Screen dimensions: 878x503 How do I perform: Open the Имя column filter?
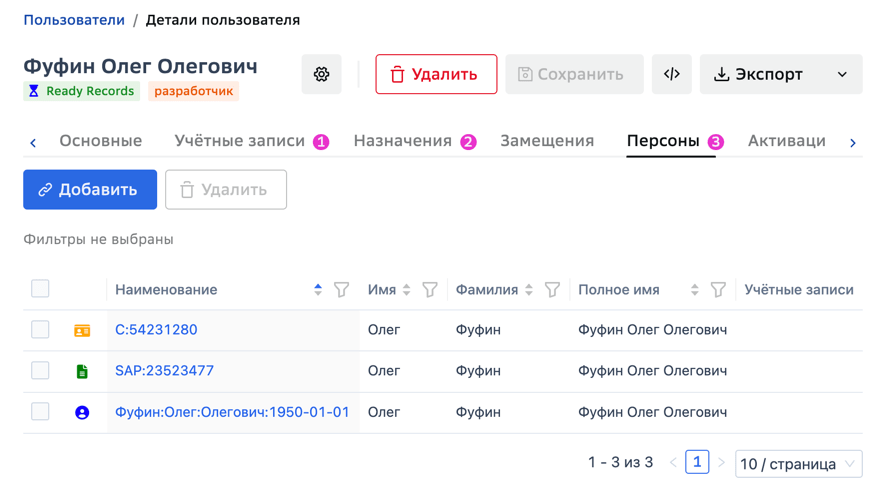point(430,290)
